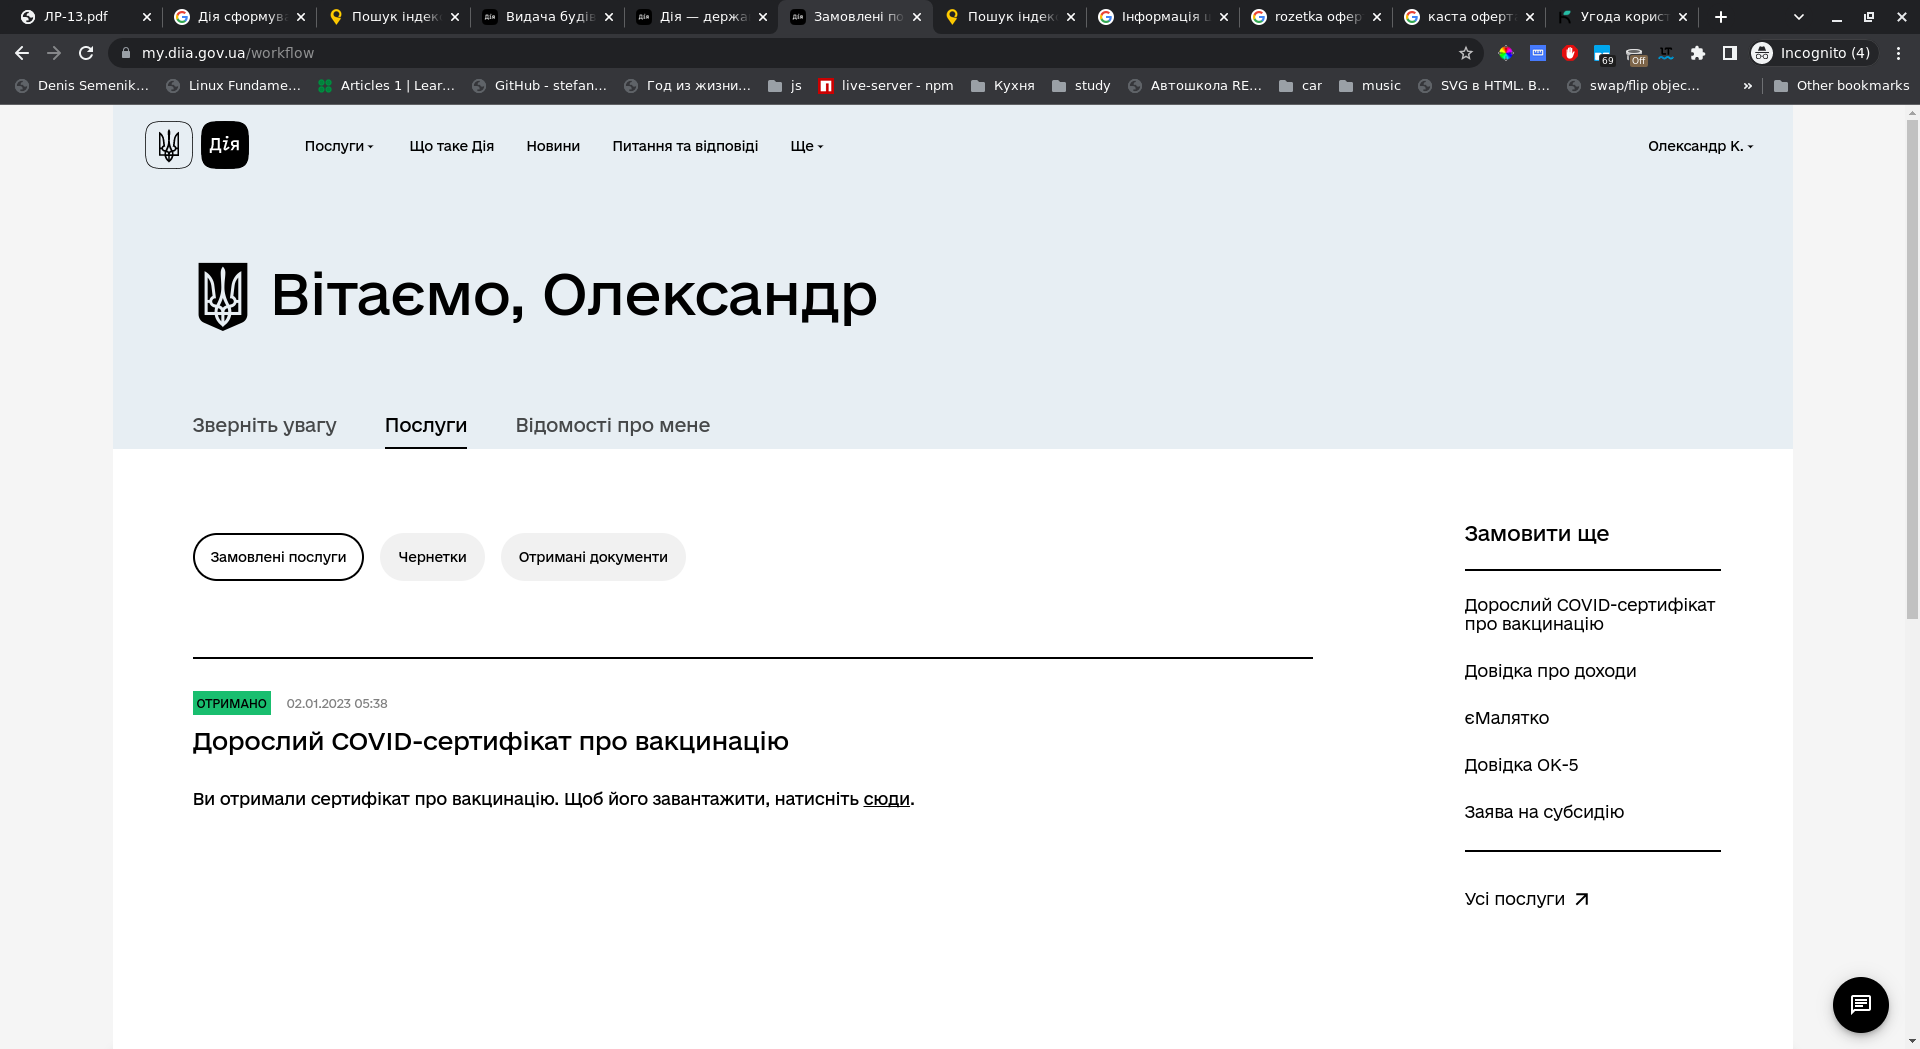The width and height of the screenshot is (1920, 1049).
Task: Open the browser extensions puzzle icon
Action: point(1698,53)
